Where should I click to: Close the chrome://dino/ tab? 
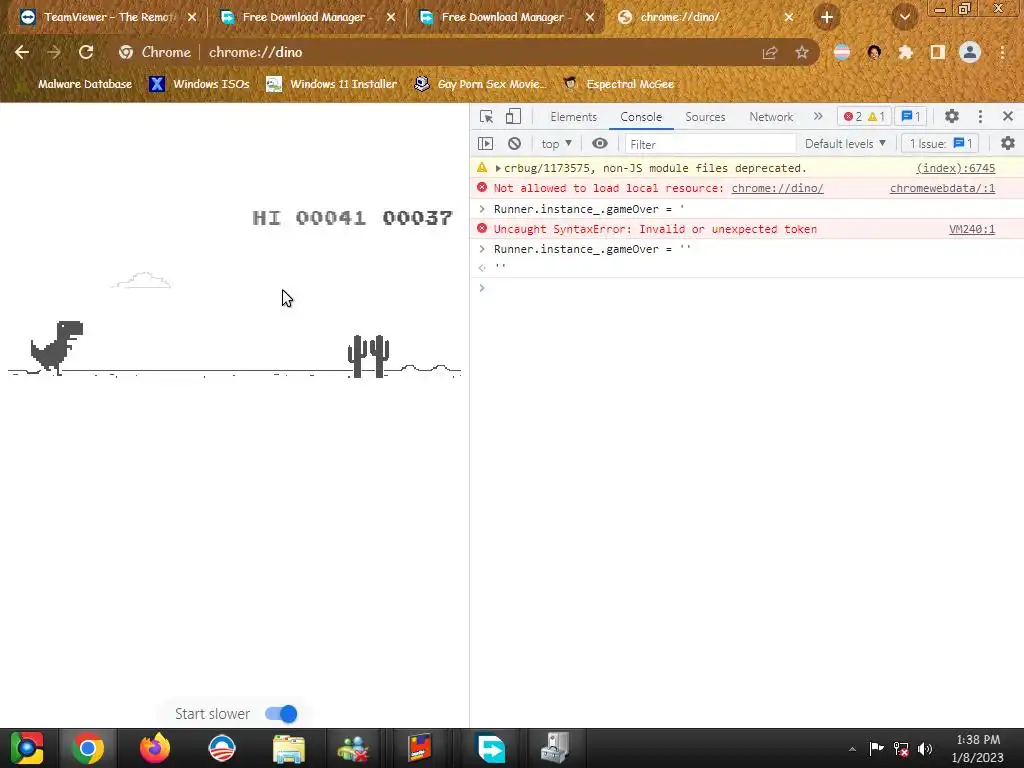[x=788, y=17]
